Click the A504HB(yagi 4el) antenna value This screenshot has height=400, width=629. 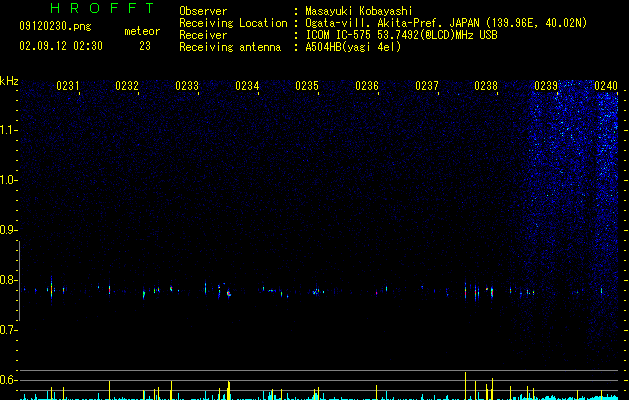[x=353, y=47]
